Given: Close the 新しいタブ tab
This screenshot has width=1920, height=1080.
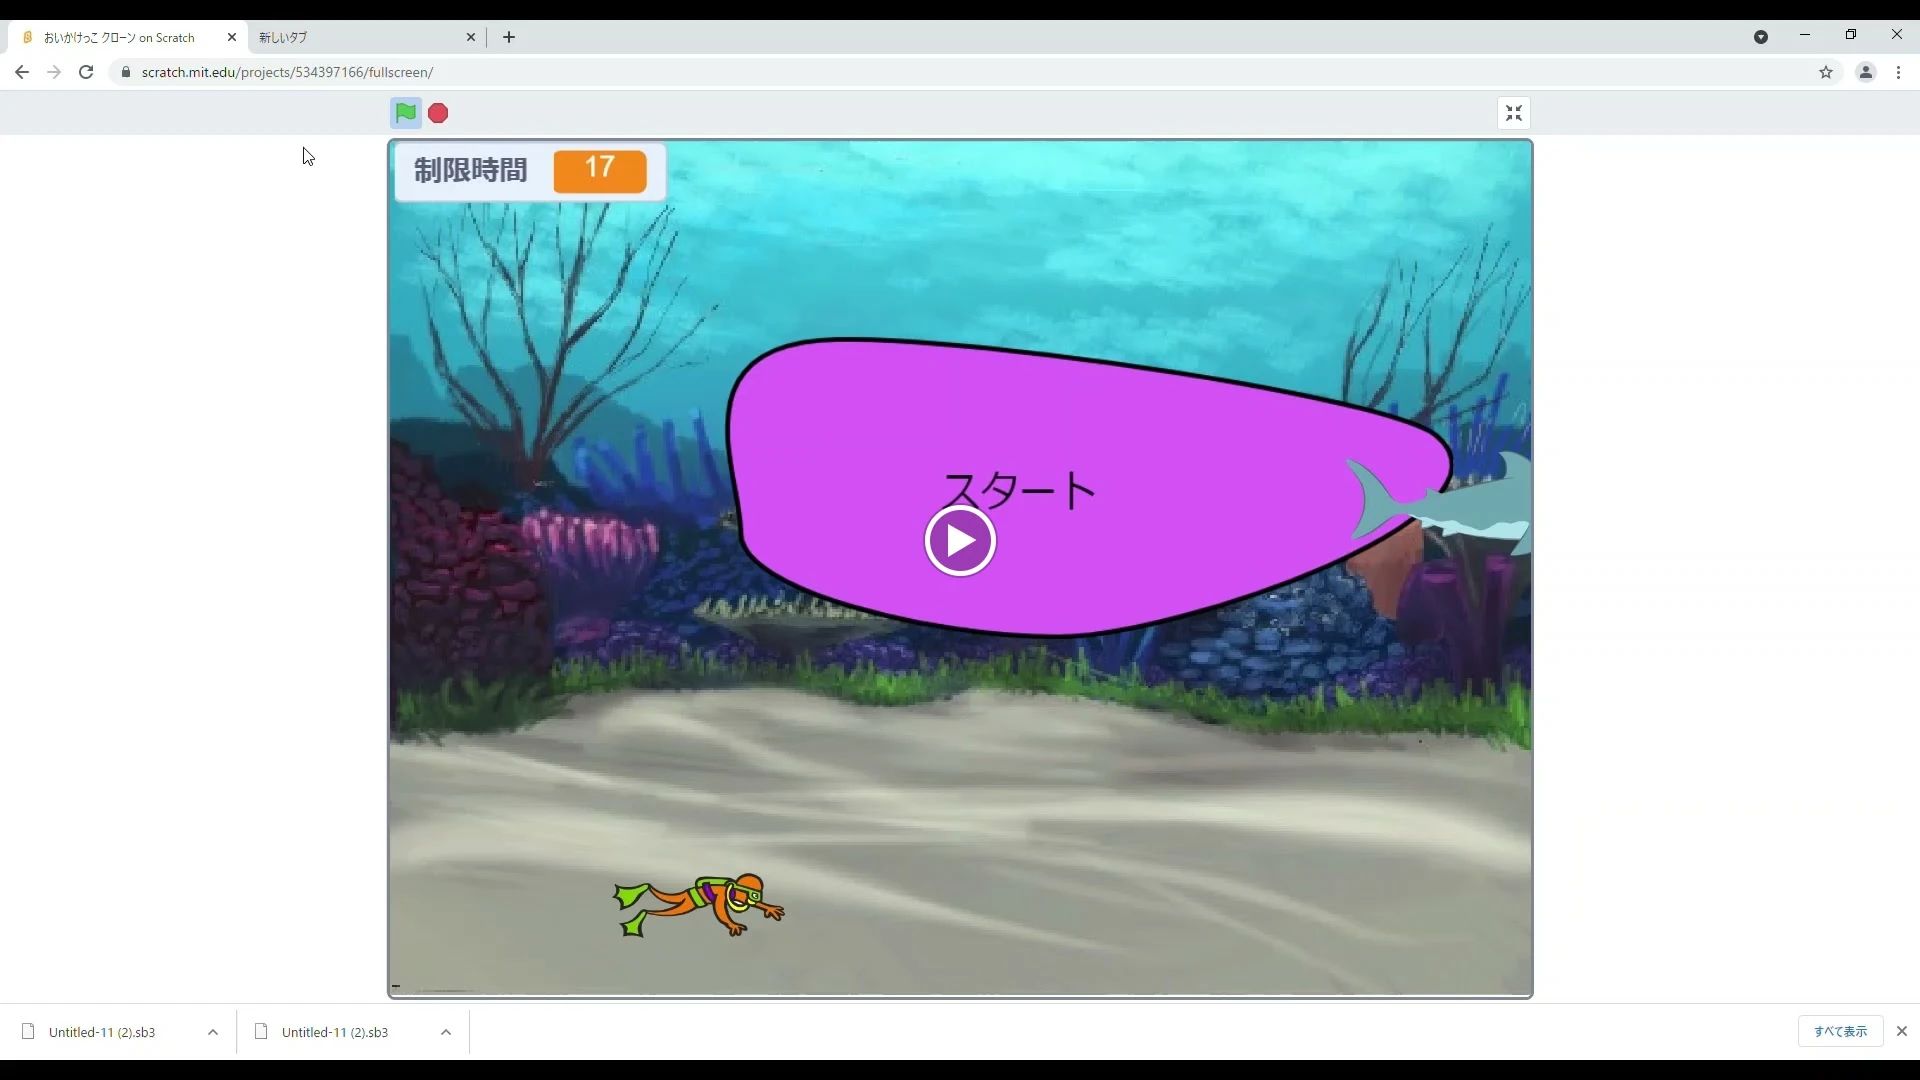Looking at the screenshot, I should pyautogui.click(x=471, y=37).
